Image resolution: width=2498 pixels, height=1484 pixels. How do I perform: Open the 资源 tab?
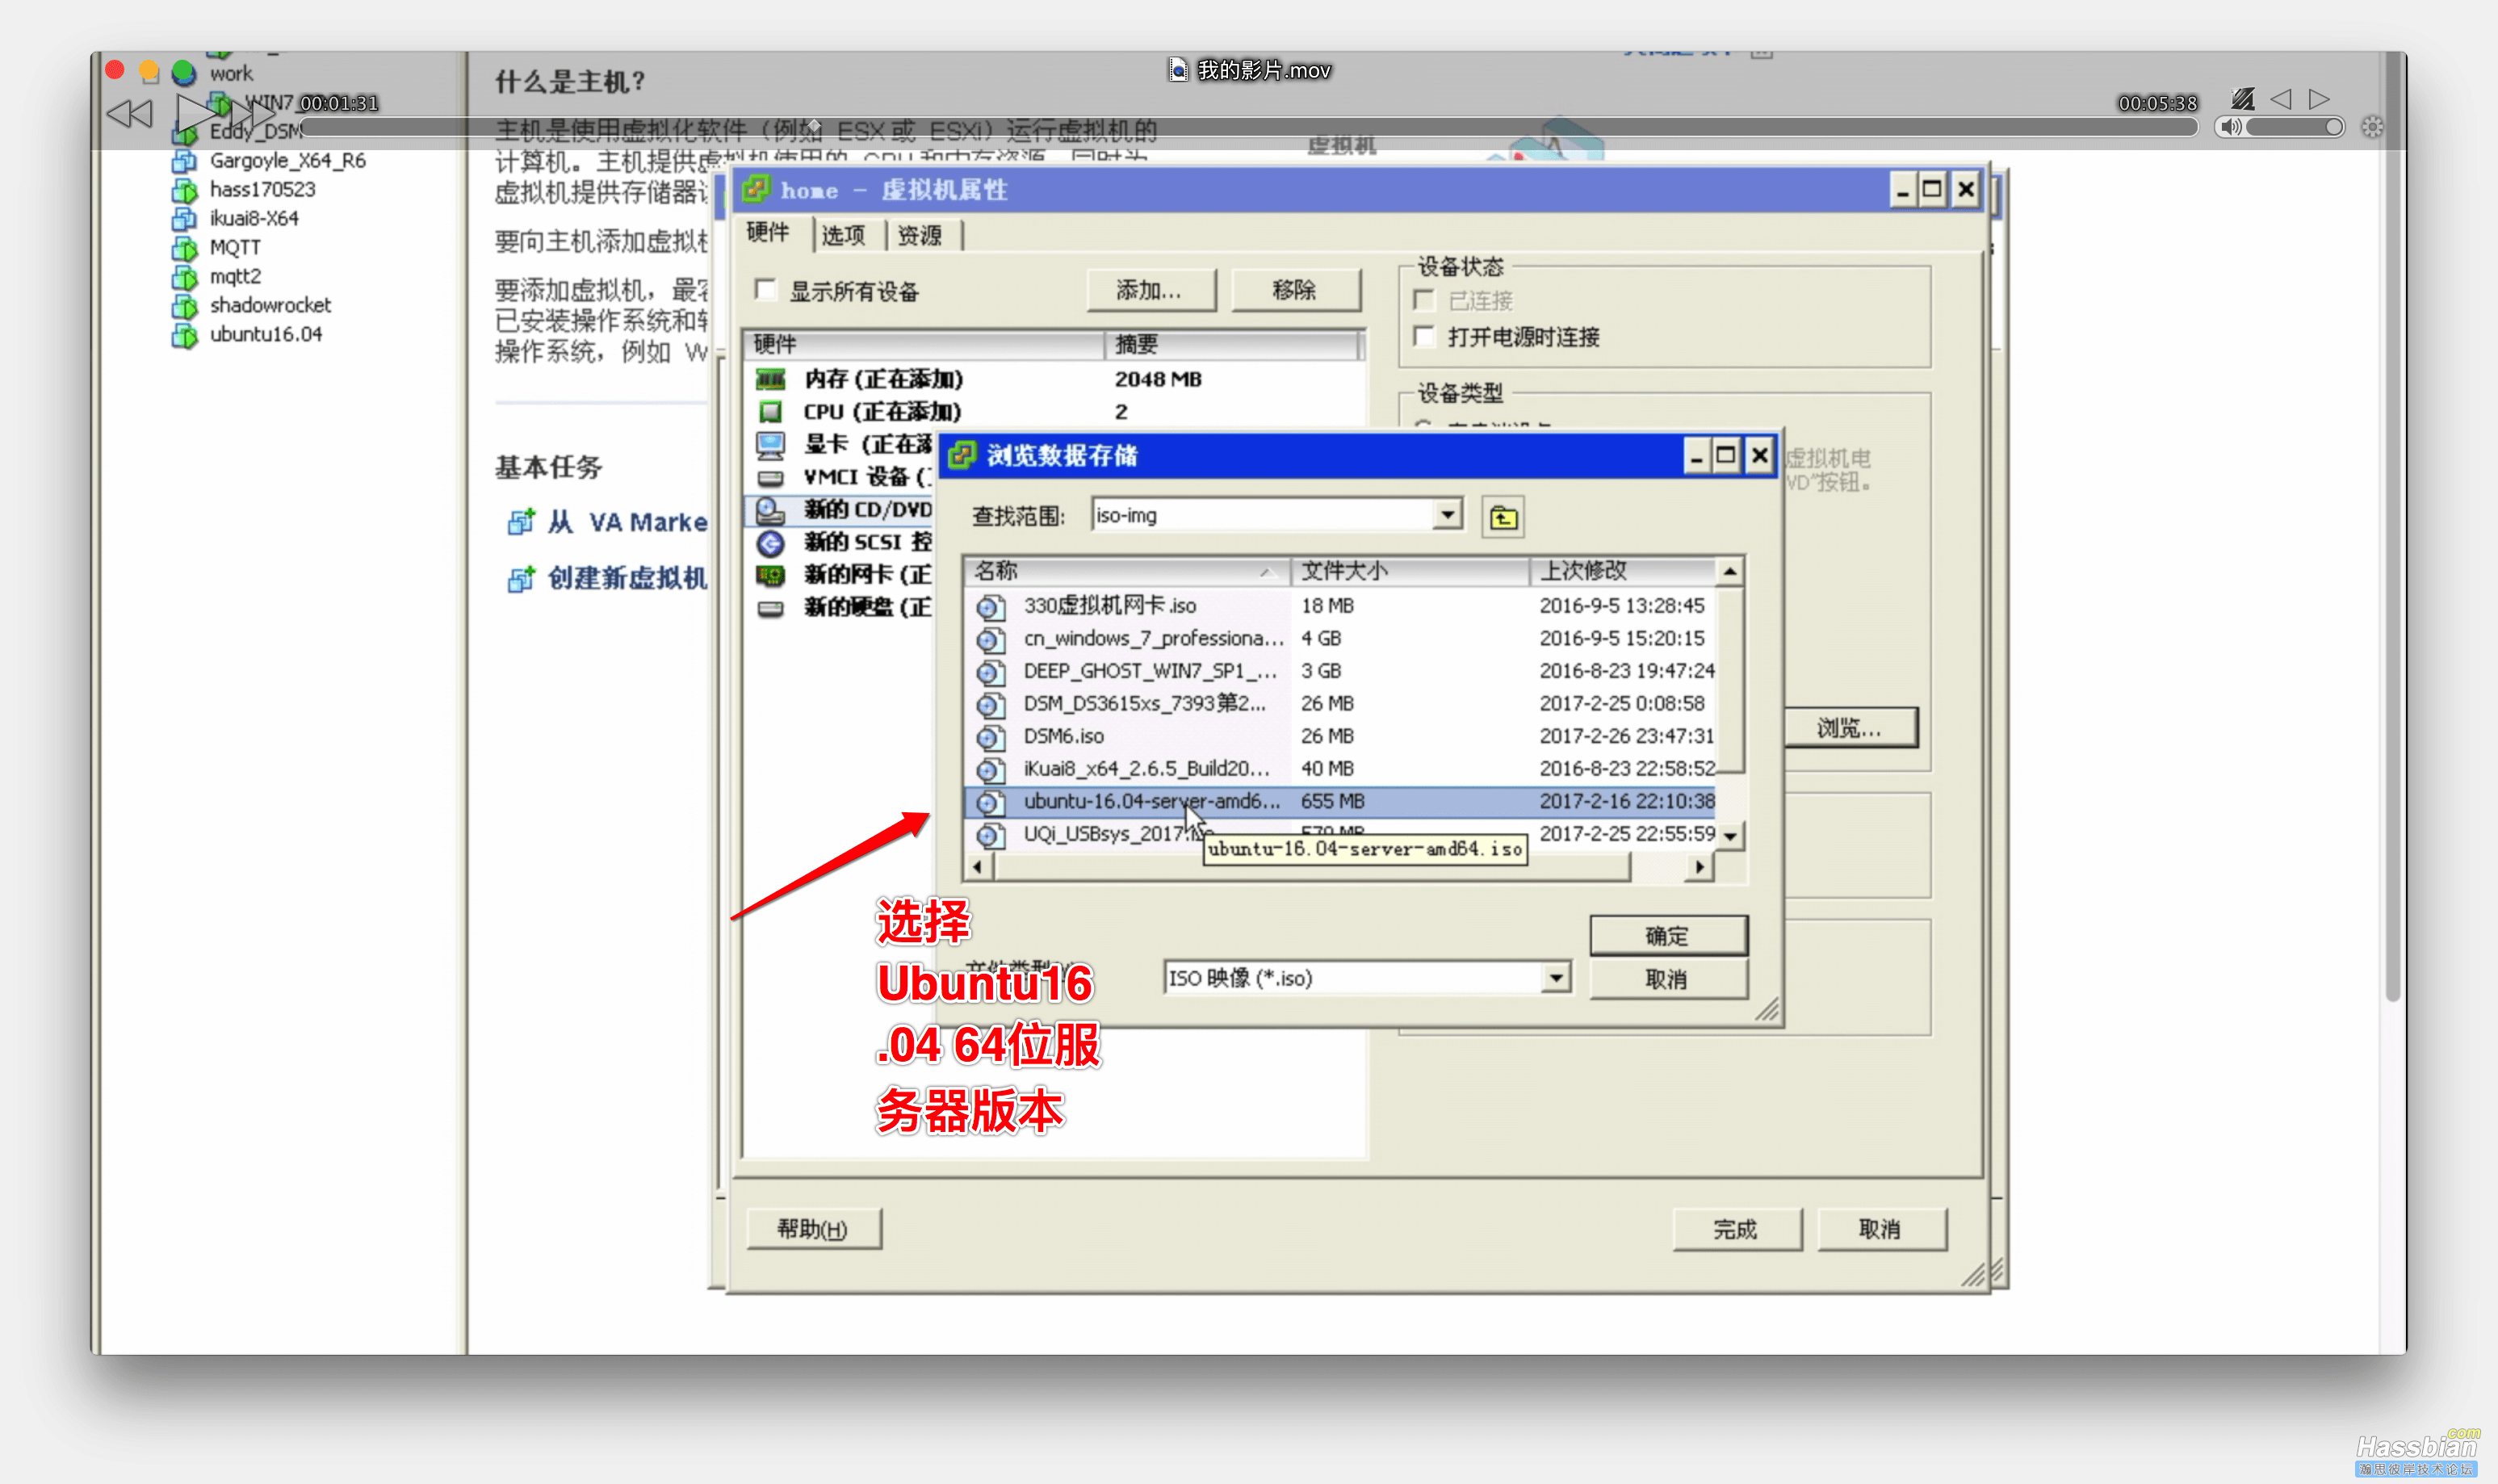point(920,235)
